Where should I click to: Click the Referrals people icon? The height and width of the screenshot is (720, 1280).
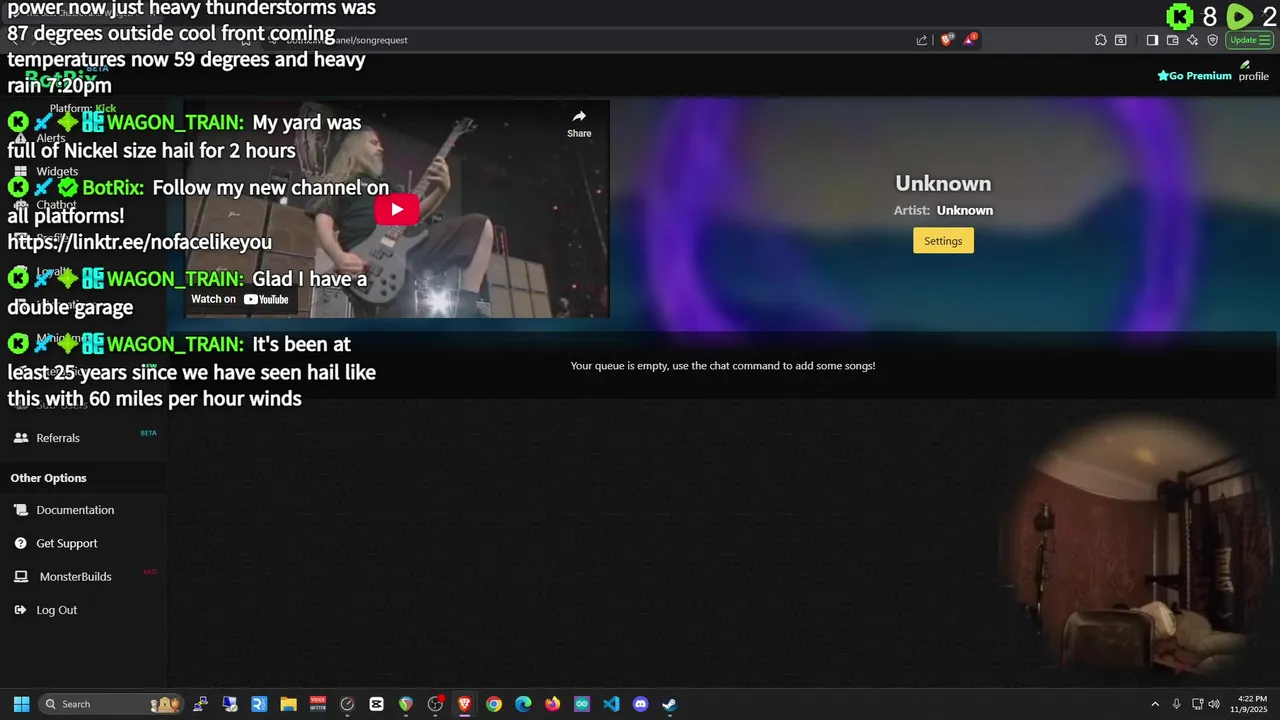[21, 438]
